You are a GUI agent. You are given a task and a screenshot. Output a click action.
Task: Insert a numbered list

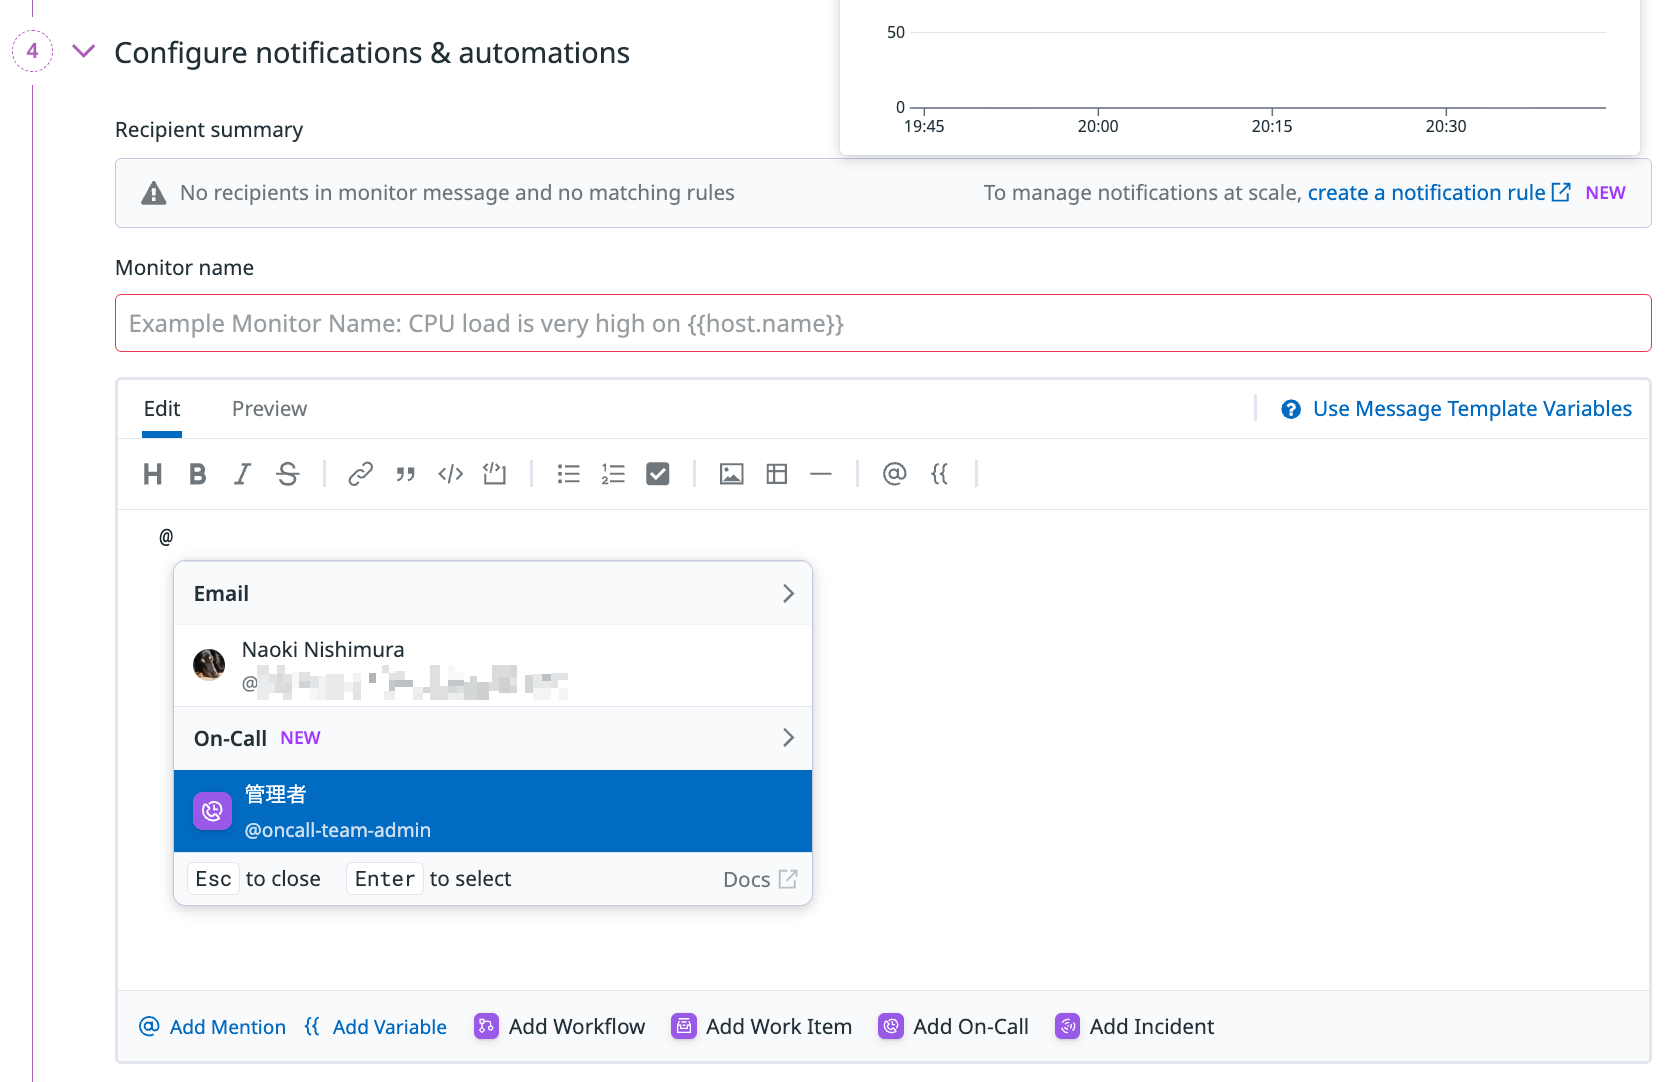point(613,474)
